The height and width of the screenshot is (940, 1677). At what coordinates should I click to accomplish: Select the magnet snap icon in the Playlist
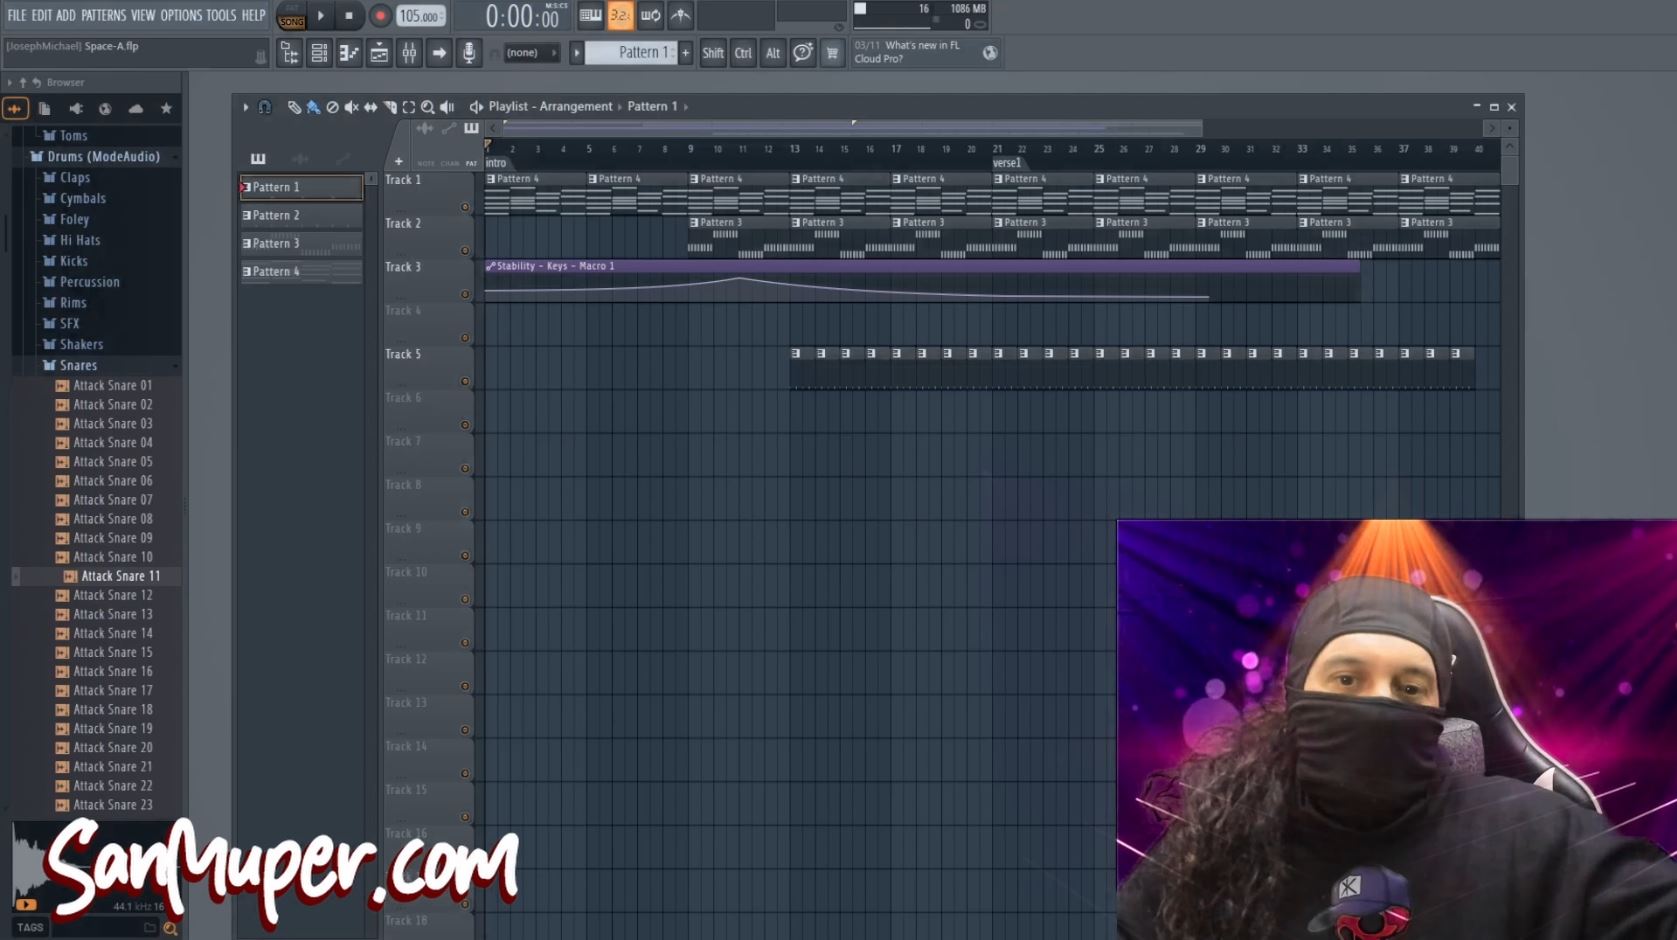coord(265,106)
